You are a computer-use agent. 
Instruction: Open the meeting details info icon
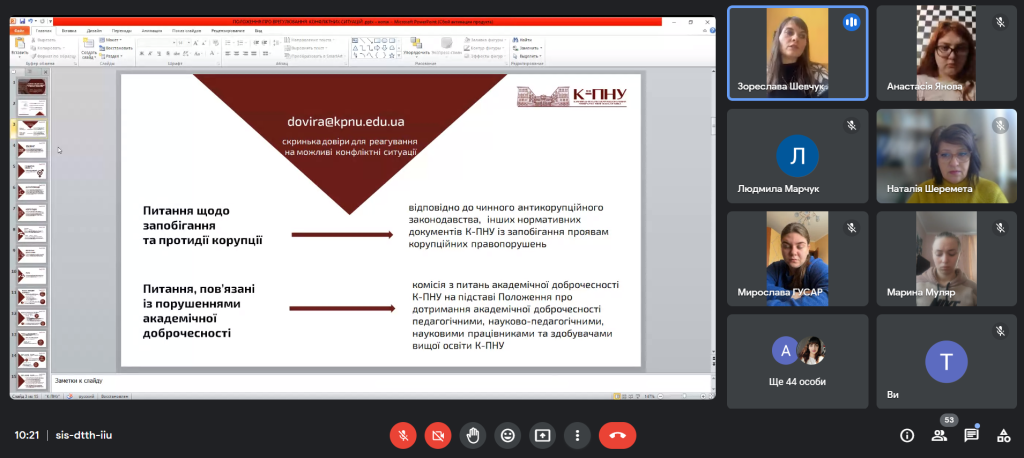(x=907, y=435)
